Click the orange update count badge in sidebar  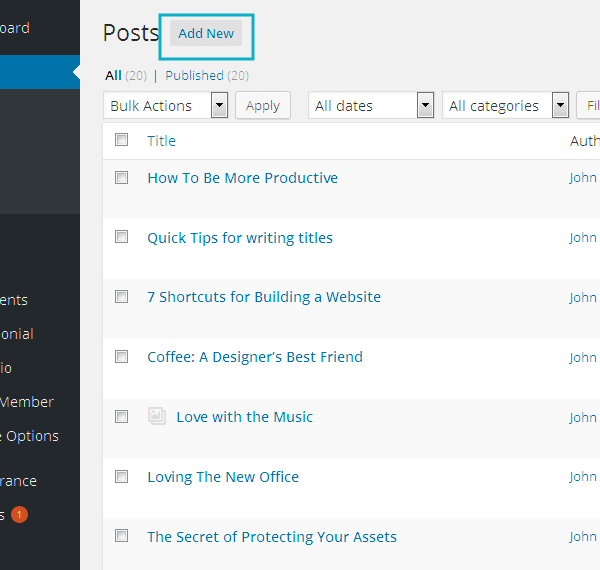[20, 515]
